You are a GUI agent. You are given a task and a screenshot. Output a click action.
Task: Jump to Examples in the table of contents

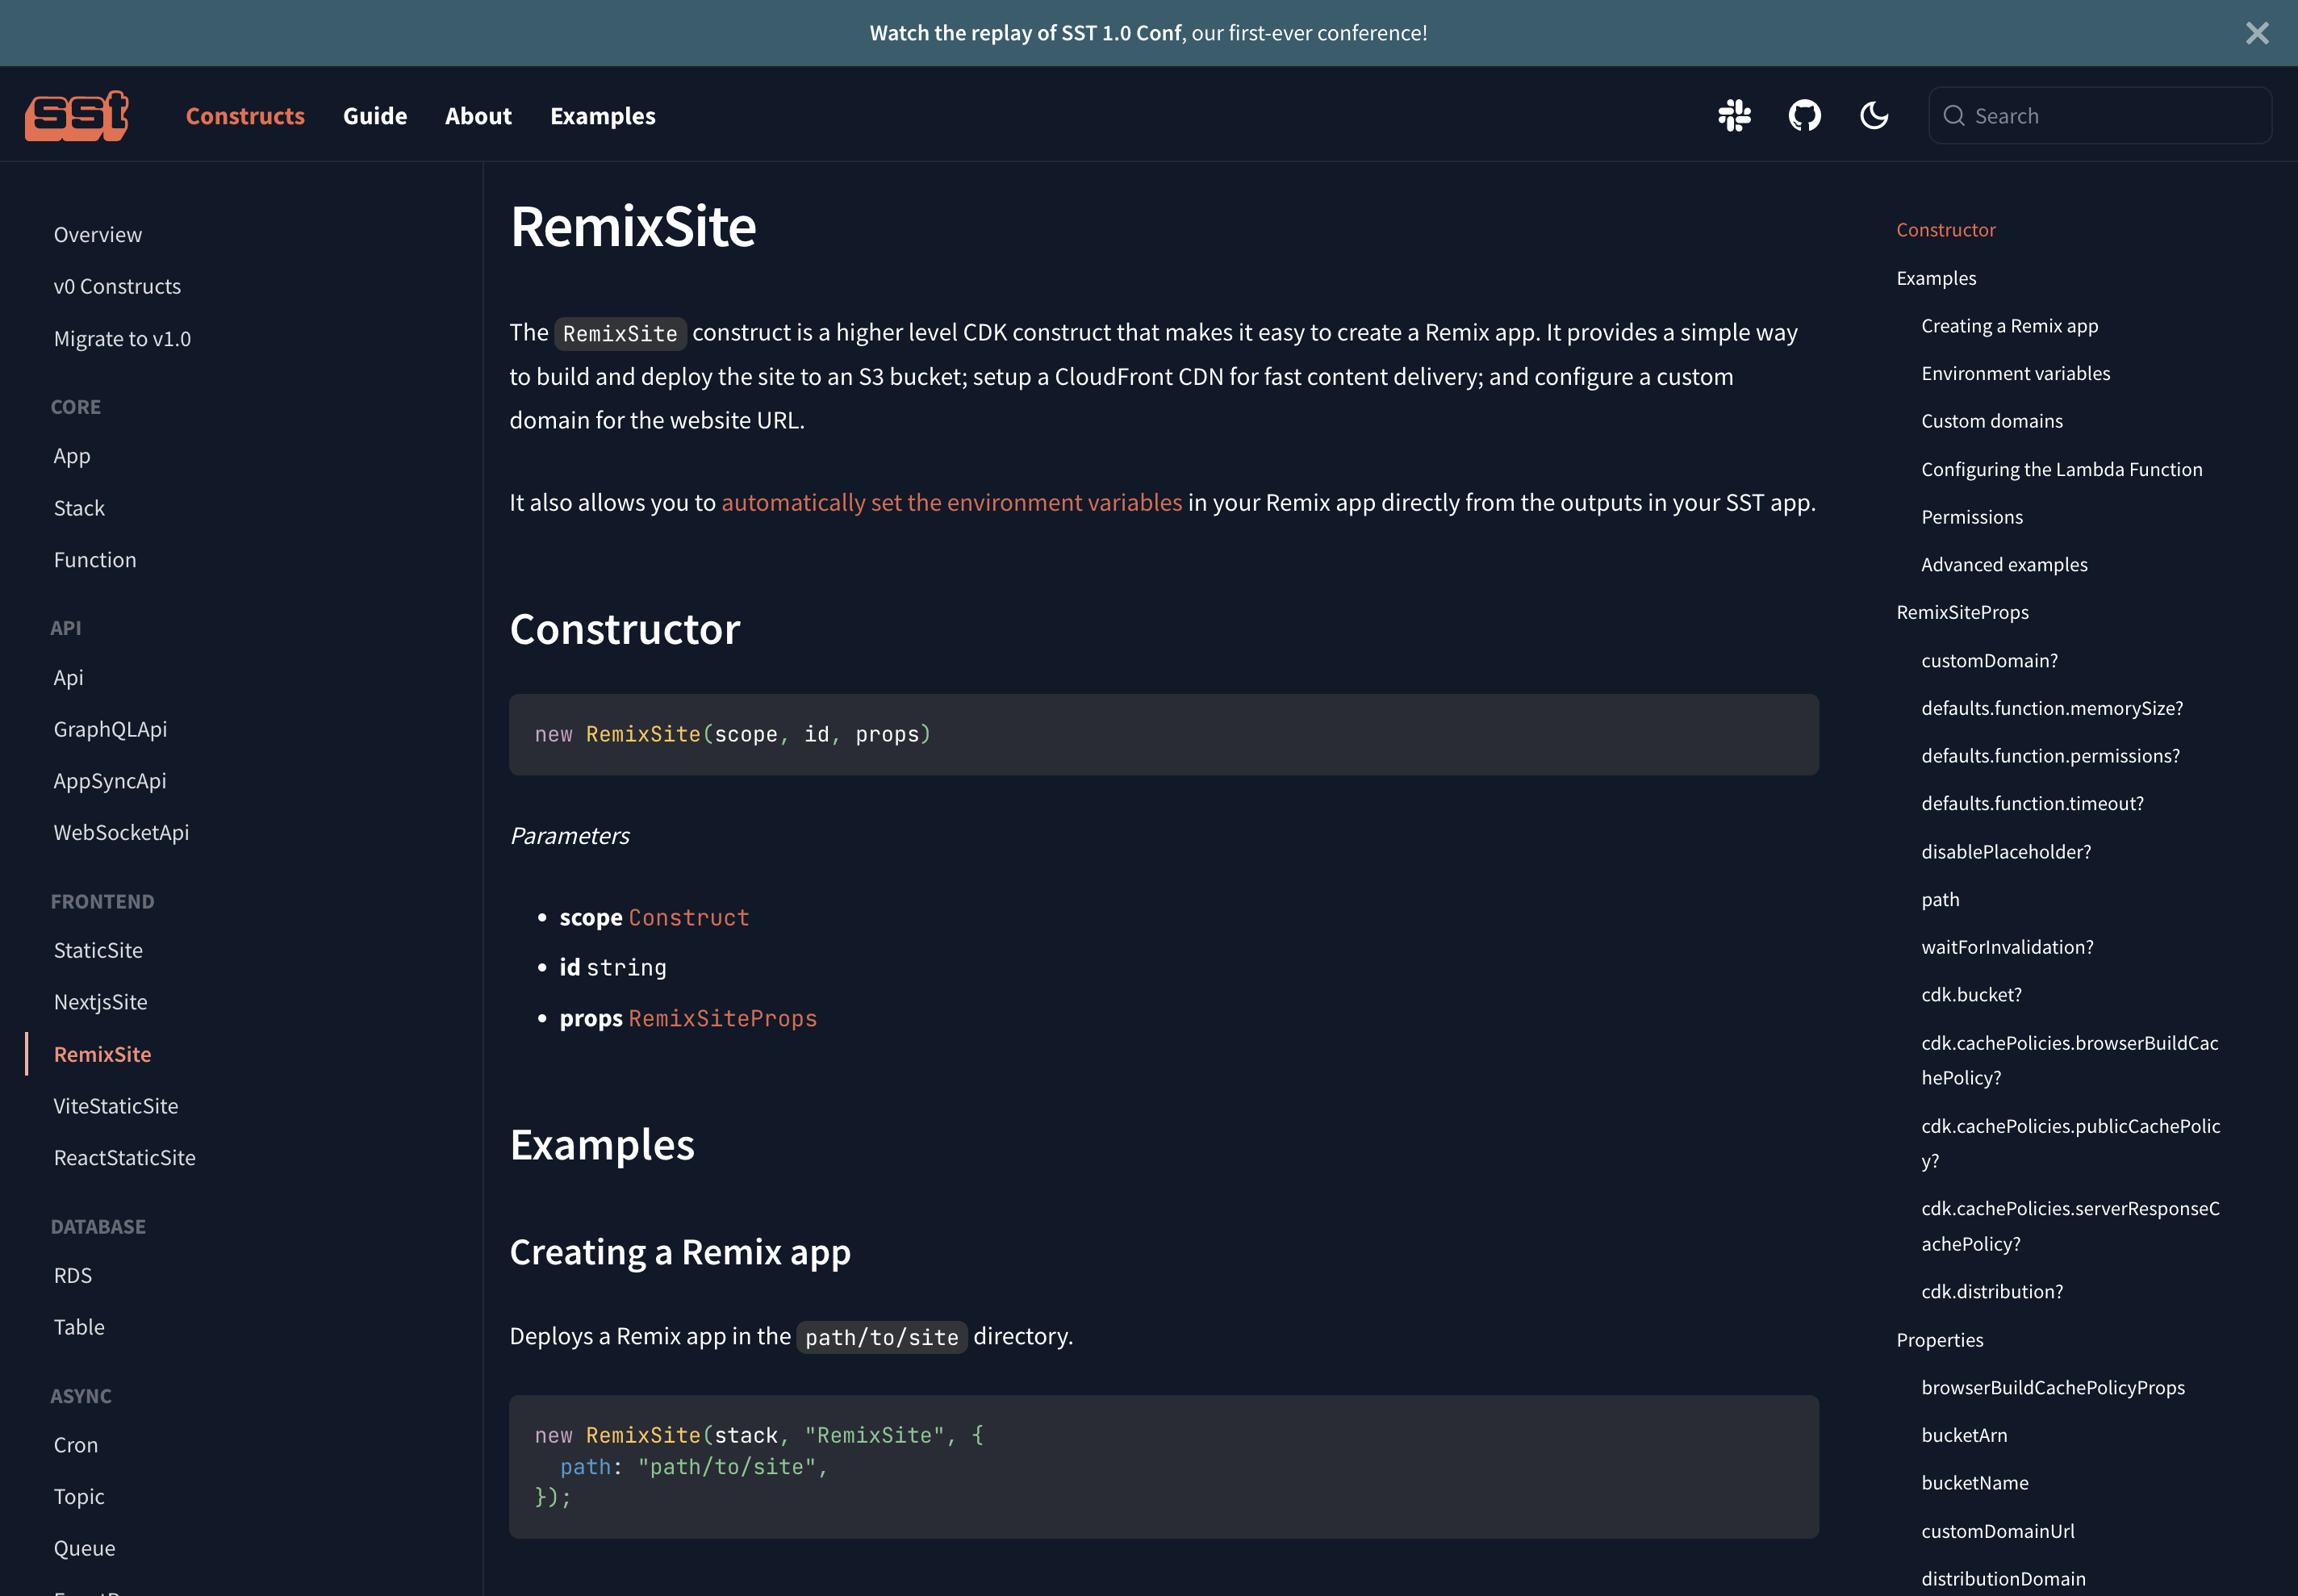click(x=1936, y=278)
